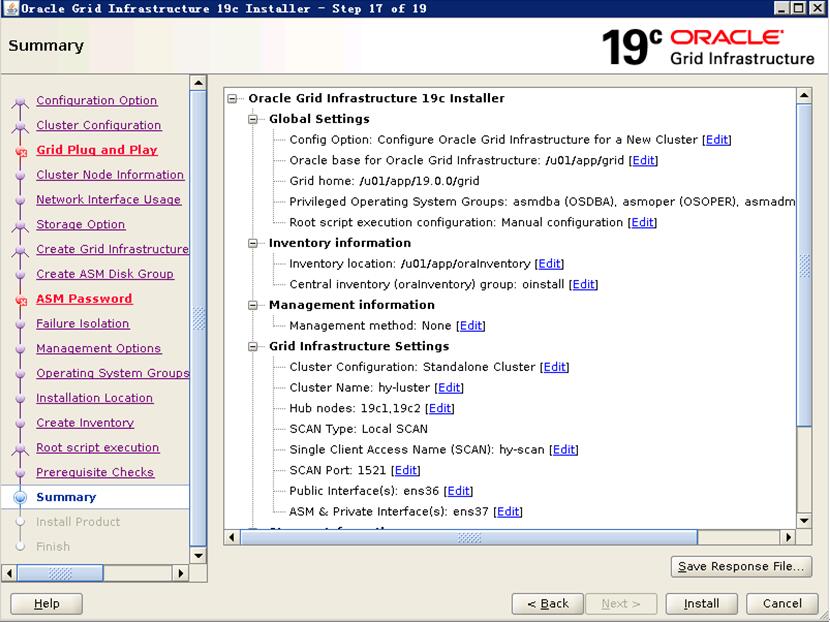This screenshot has height=622, width=830.
Task: Open the Configuration Option step
Action: click(x=96, y=101)
